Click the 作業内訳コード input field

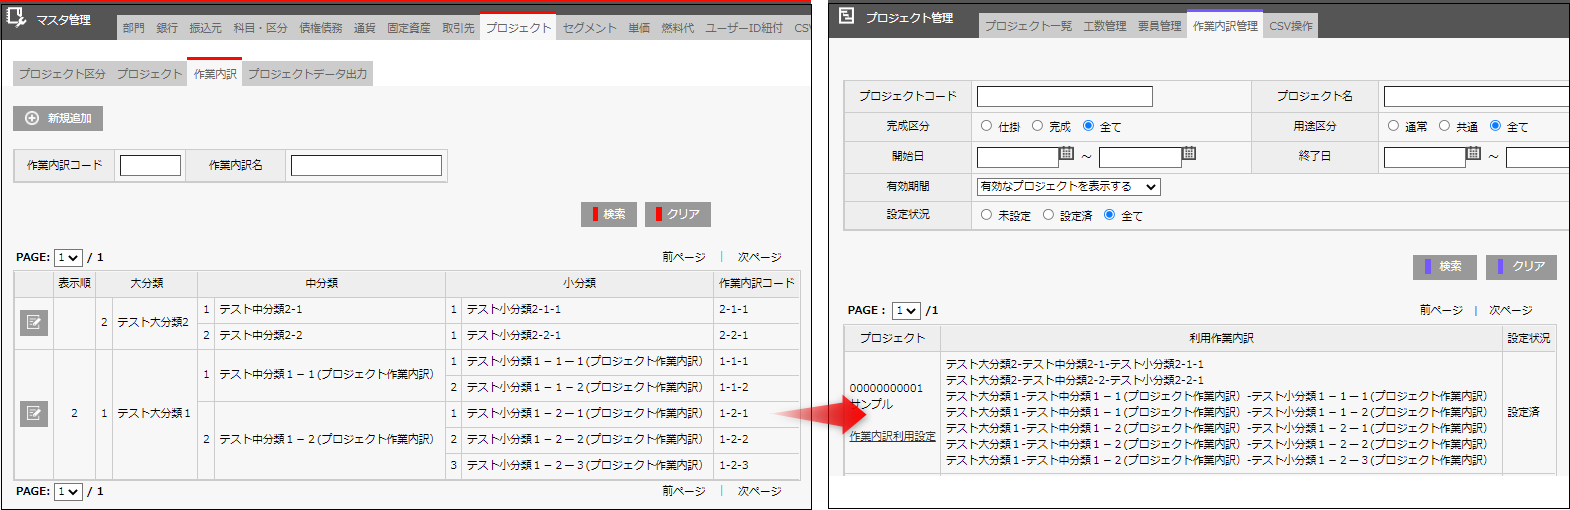[150, 165]
